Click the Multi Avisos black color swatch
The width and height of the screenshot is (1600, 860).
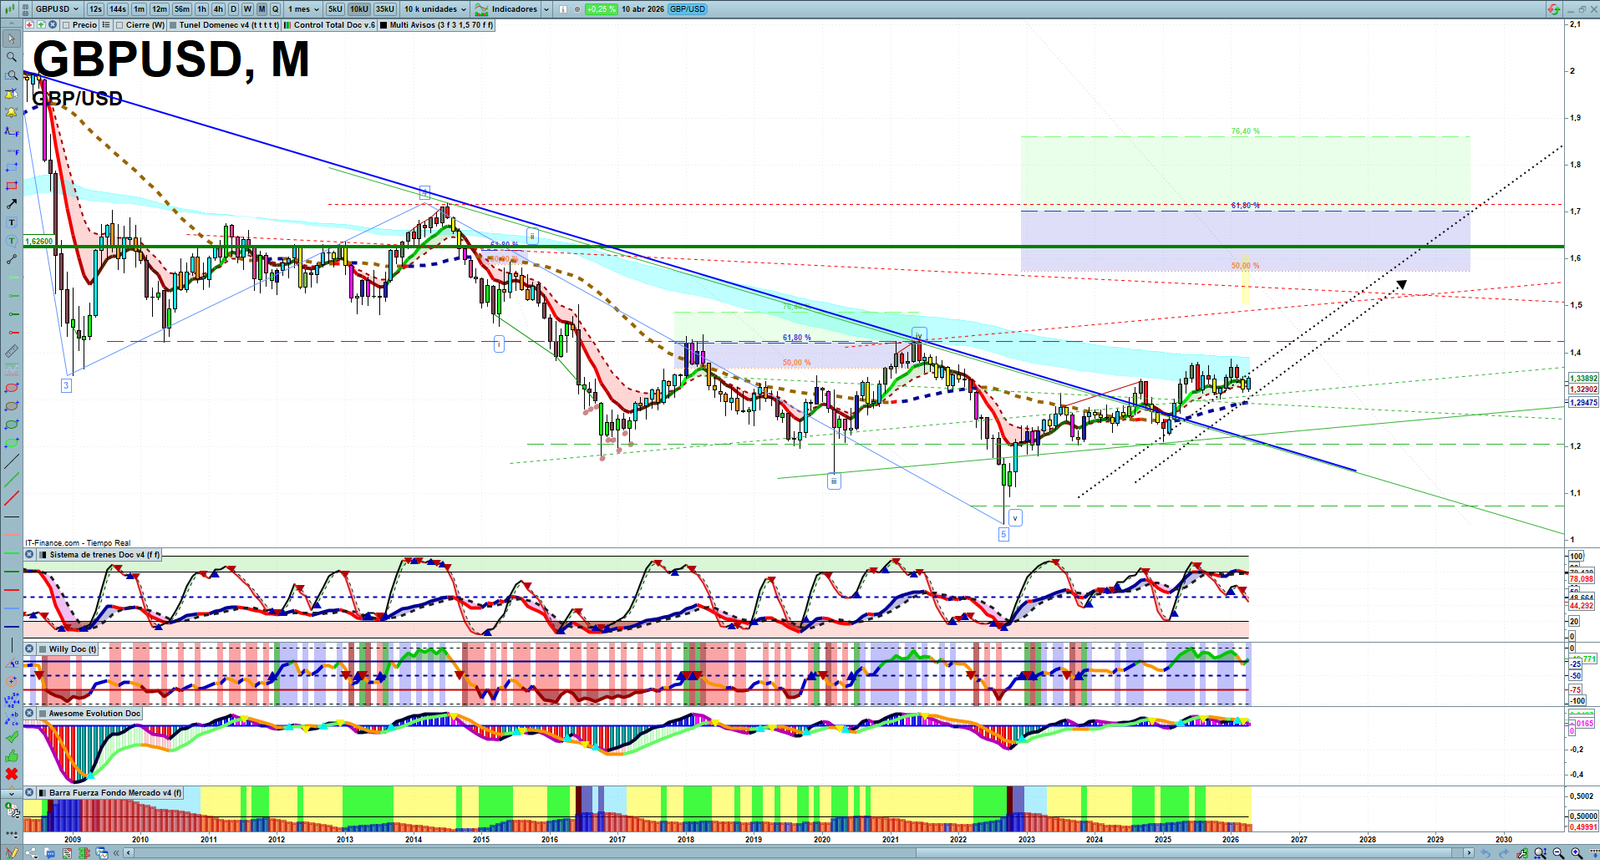[384, 25]
